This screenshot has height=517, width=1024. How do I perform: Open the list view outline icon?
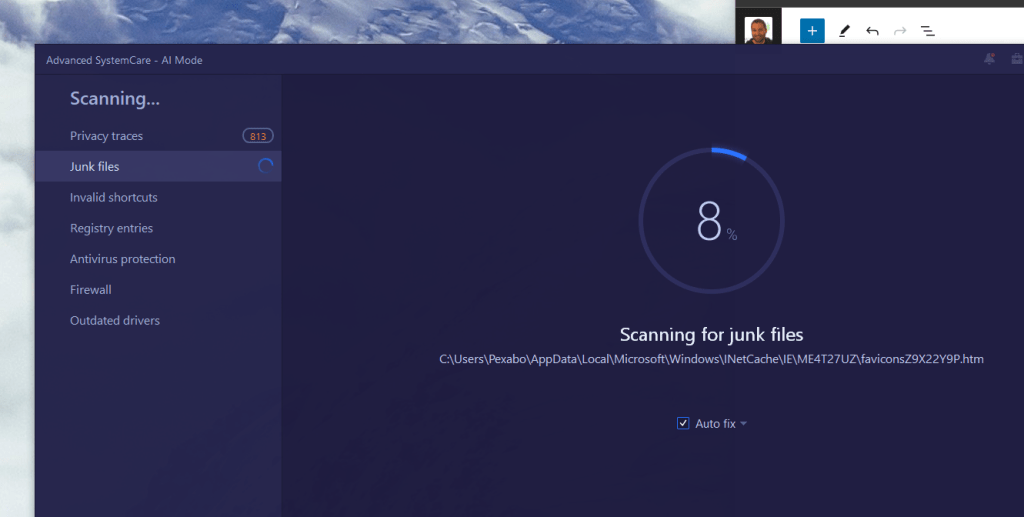(x=927, y=31)
